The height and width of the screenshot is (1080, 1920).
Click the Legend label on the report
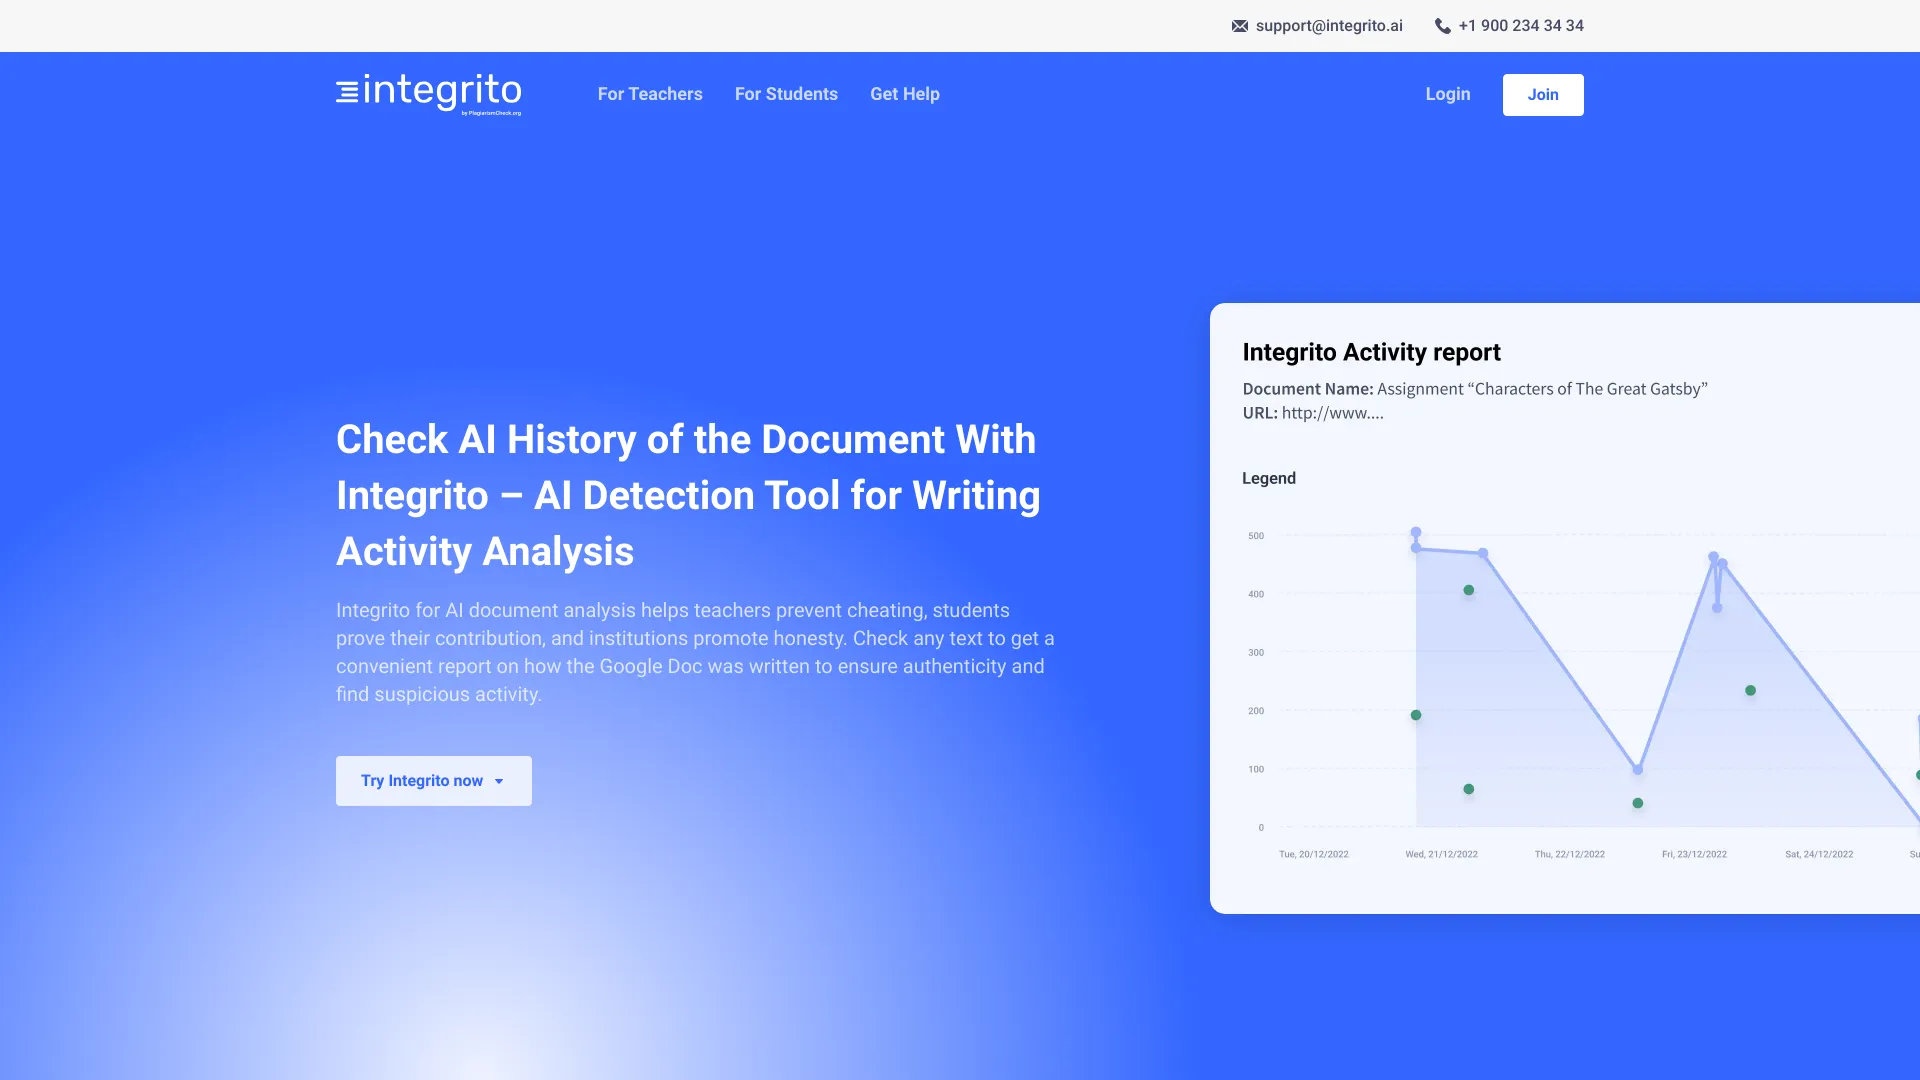click(x=1269, y=478)
